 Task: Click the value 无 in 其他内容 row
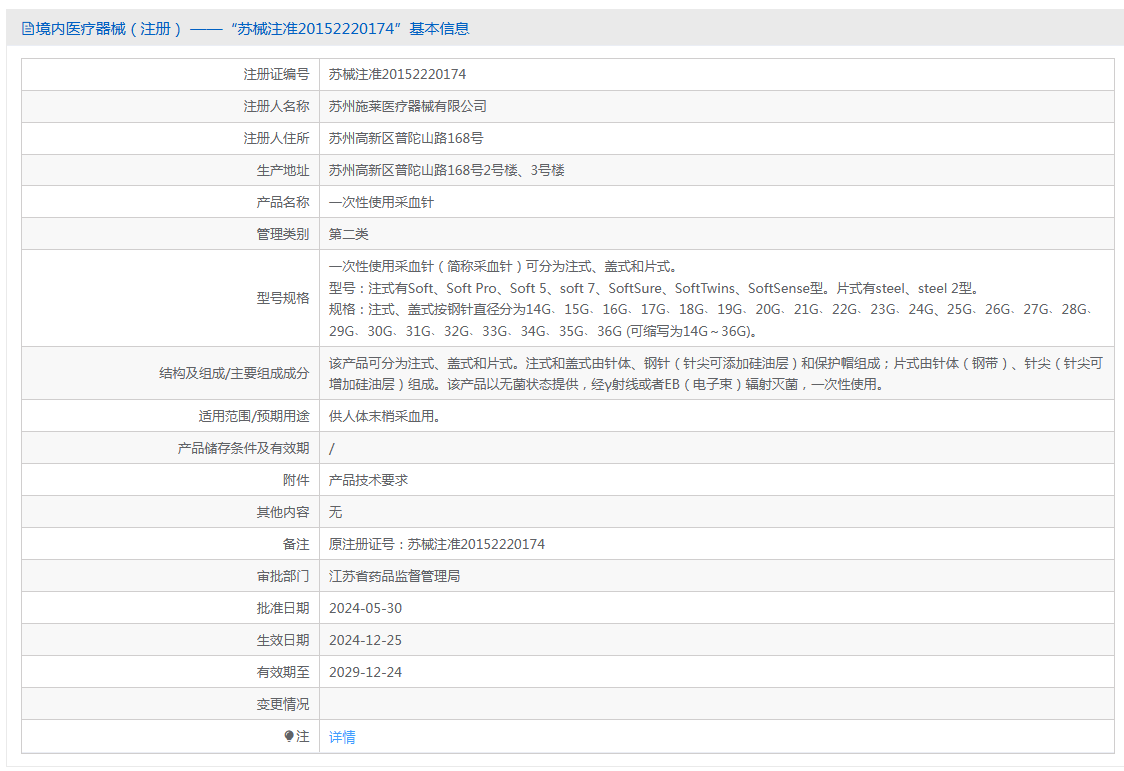pyautogui.click(x=335, y=512)
